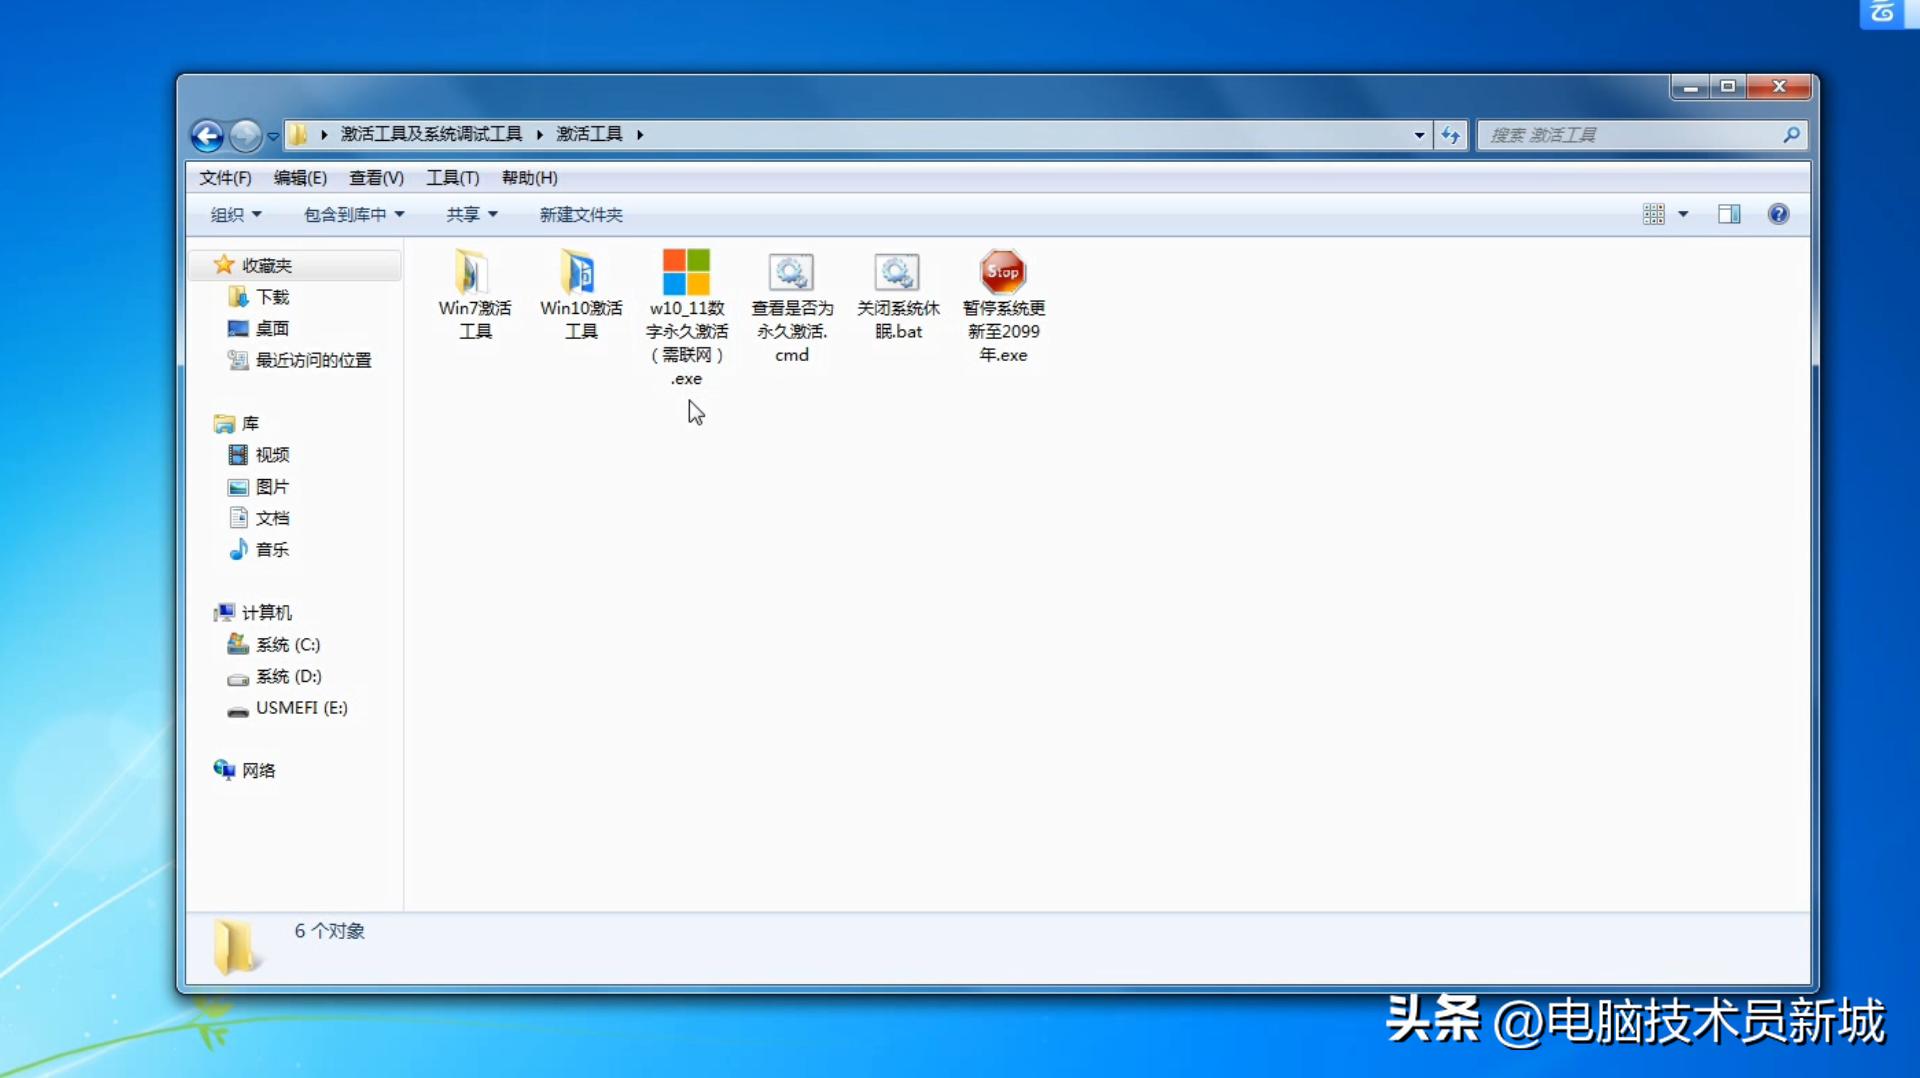Open the 文件(F) menu

click(x=225, y=177)
